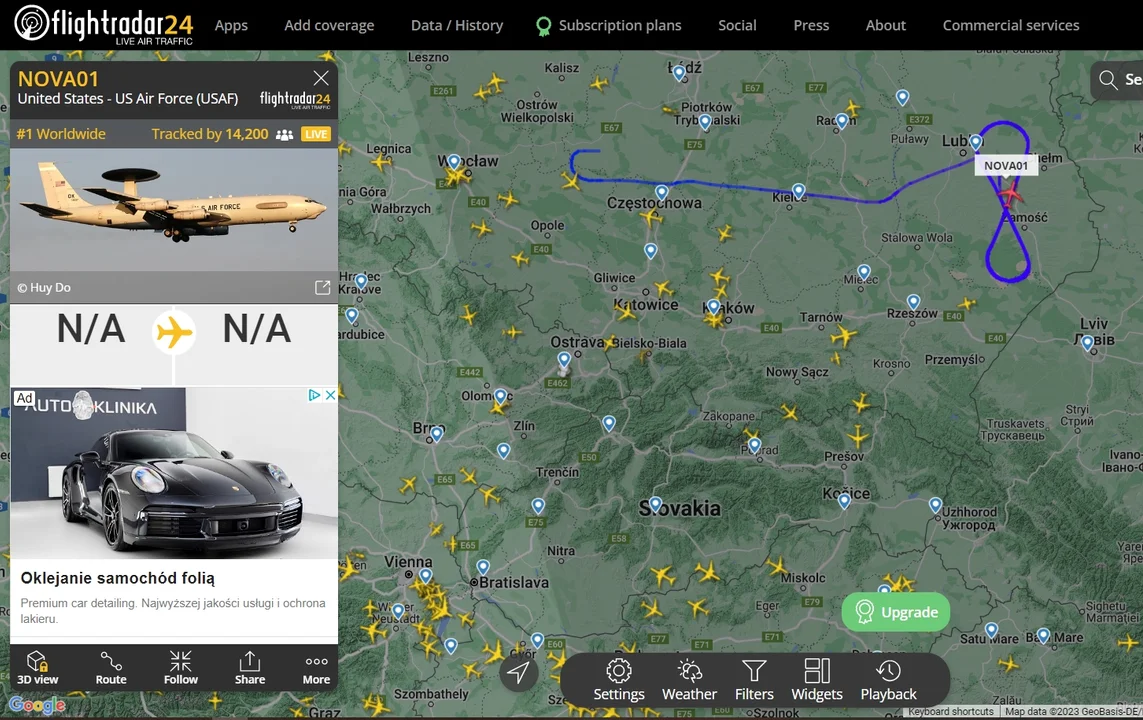The width and height of the screenshot is (1143, 720).
Task: Click the subscription plans medal icon
Action: click(543, 26)
